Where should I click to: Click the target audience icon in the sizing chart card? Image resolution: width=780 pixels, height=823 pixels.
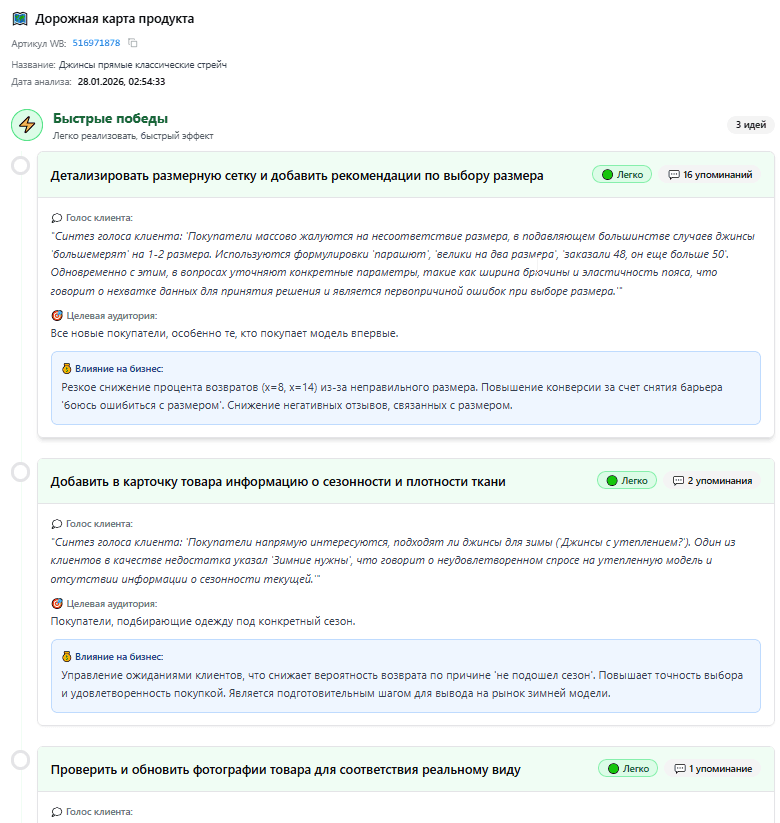coord(56,315)
